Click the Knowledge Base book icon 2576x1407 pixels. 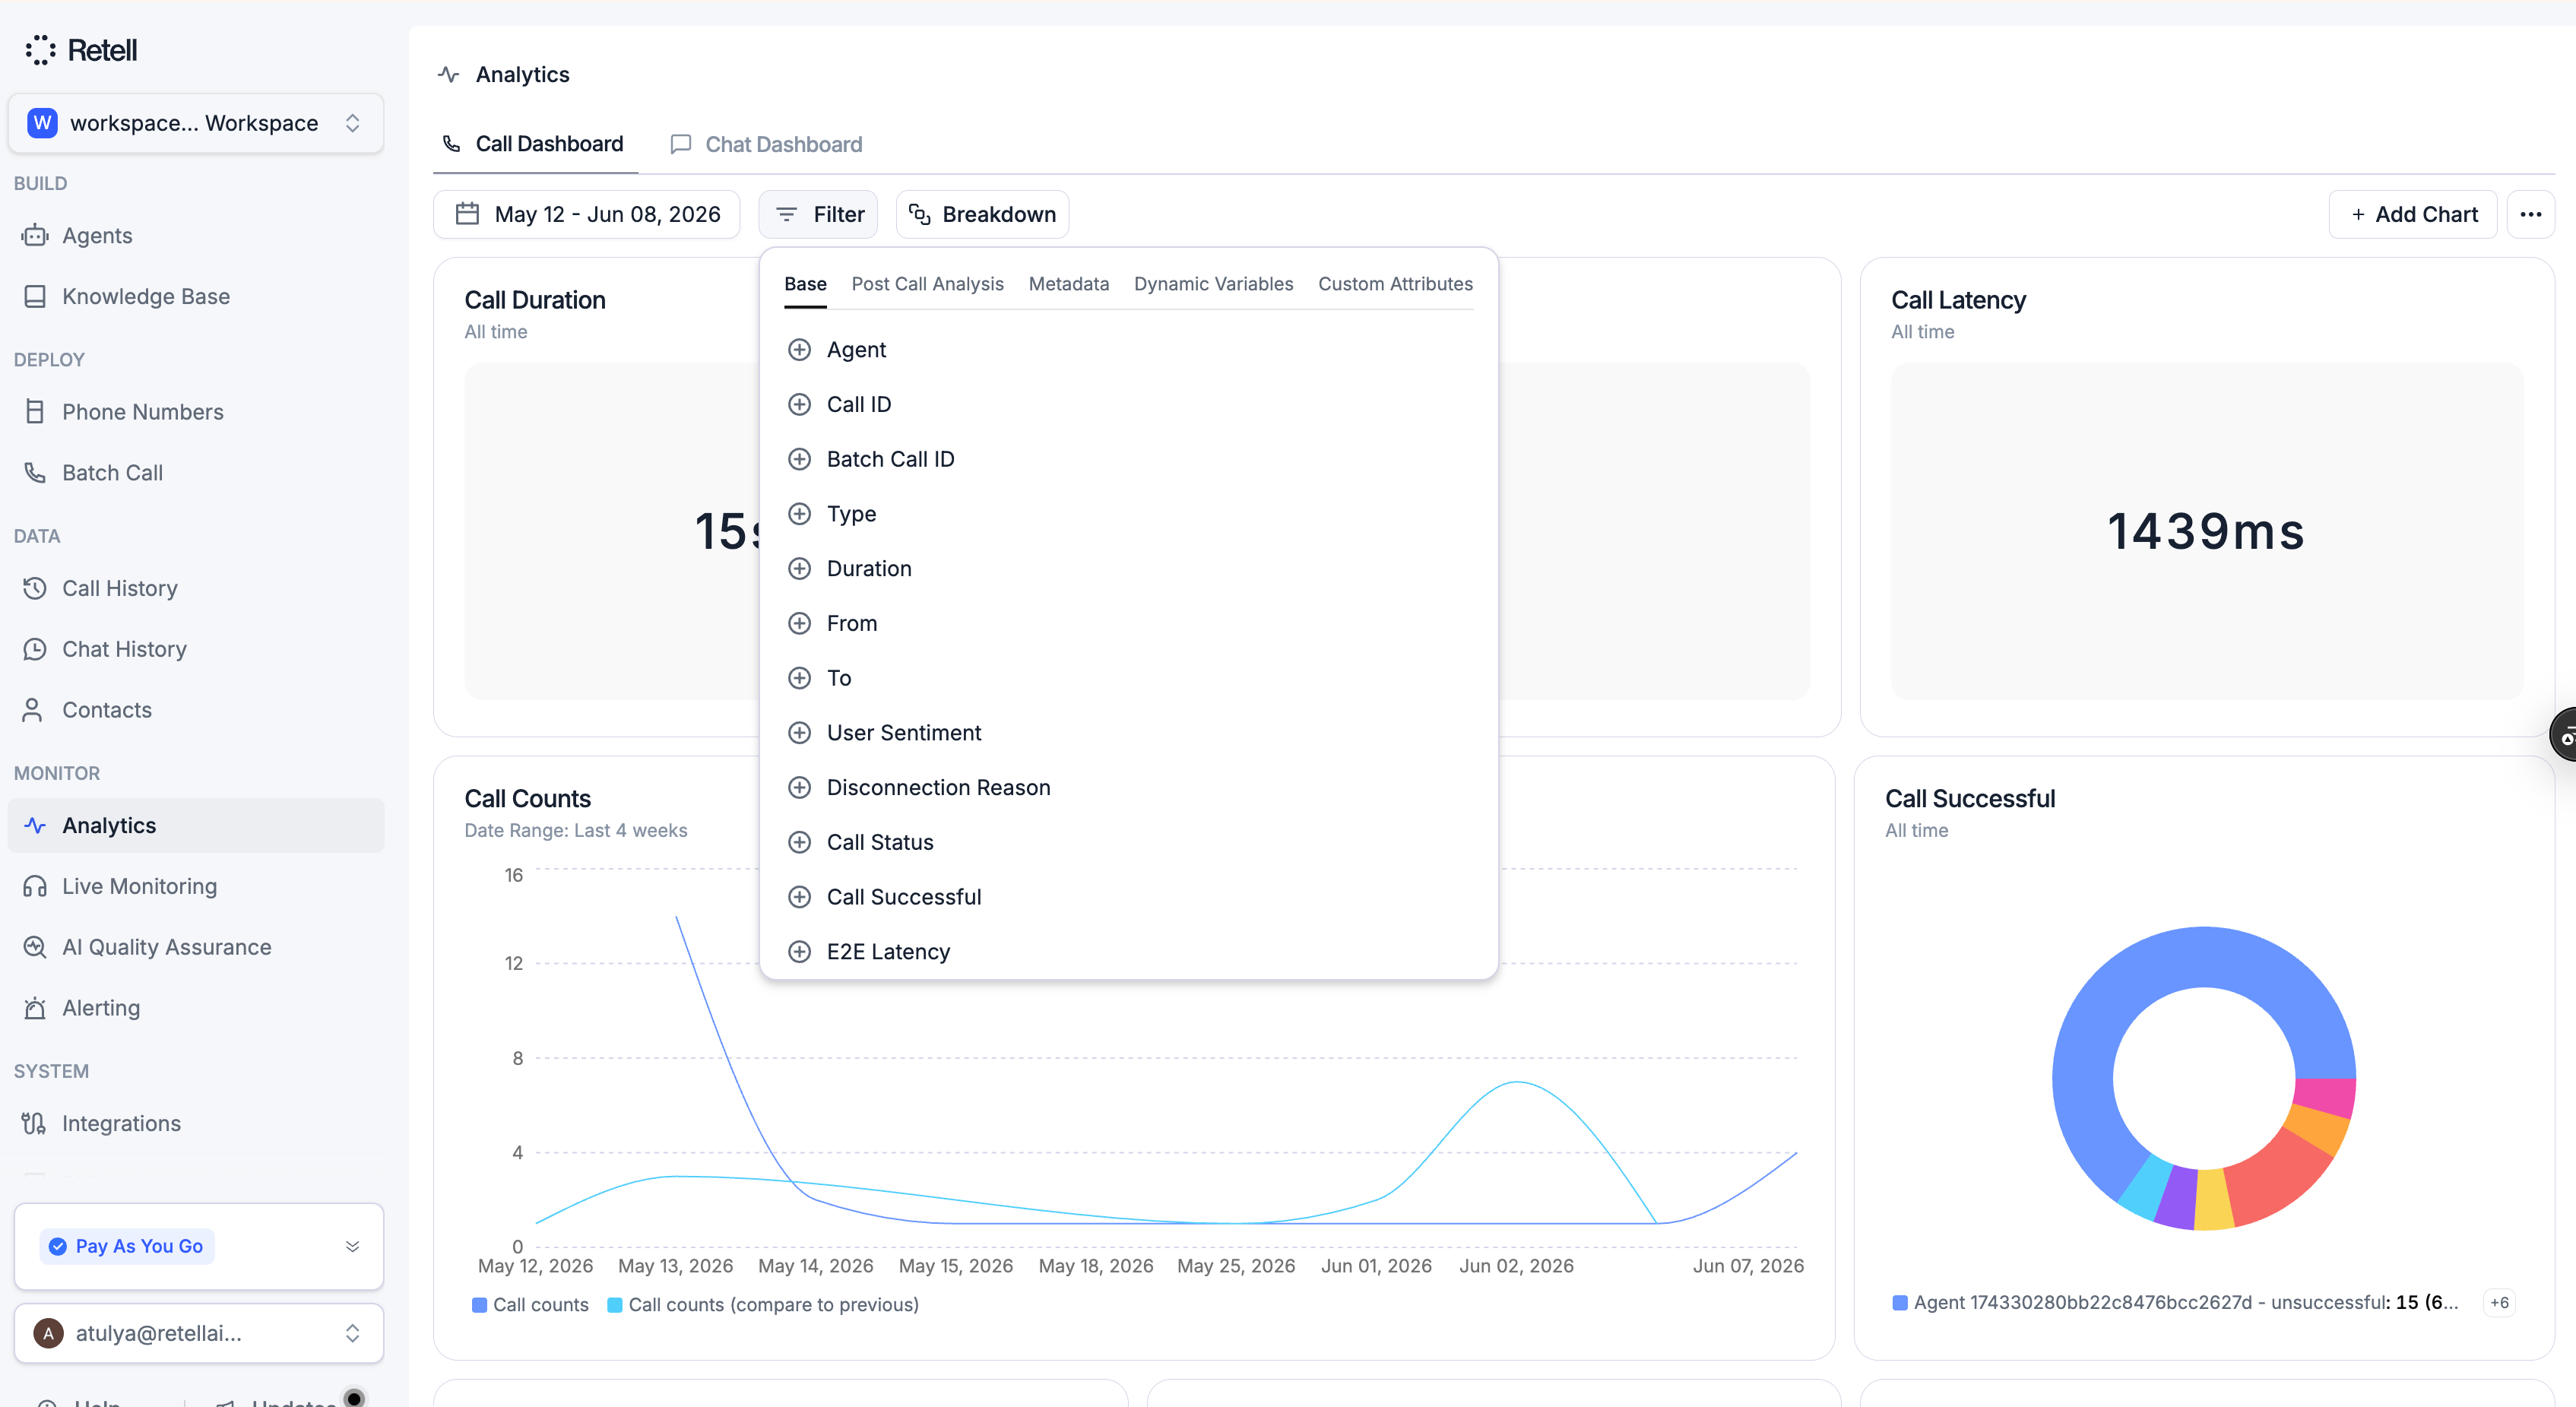click(x=35, y=296)
